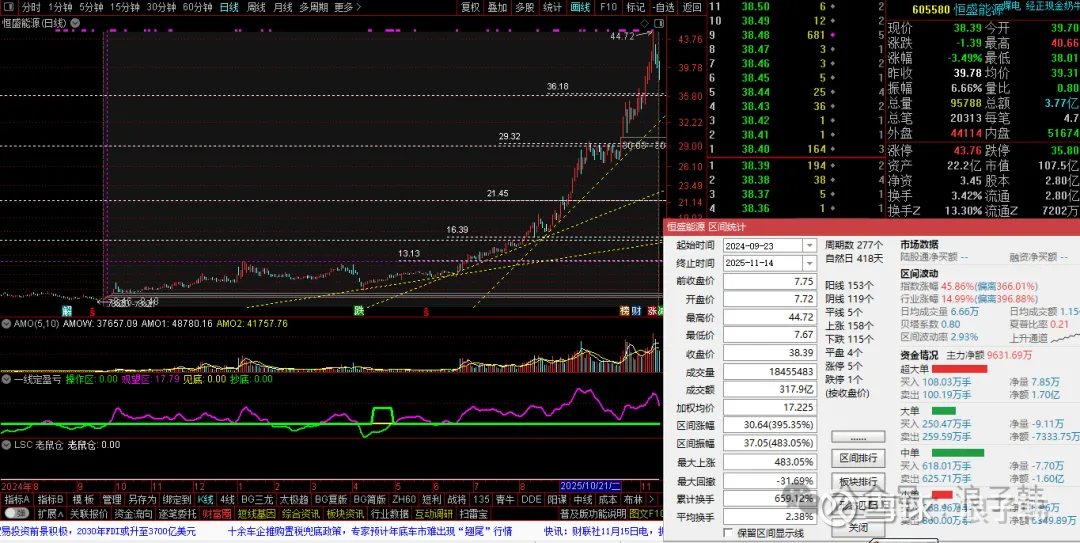Click the 返回 back button
Image resolution: width=1080 pixels, height=543 pixels.
click(692, 8)
